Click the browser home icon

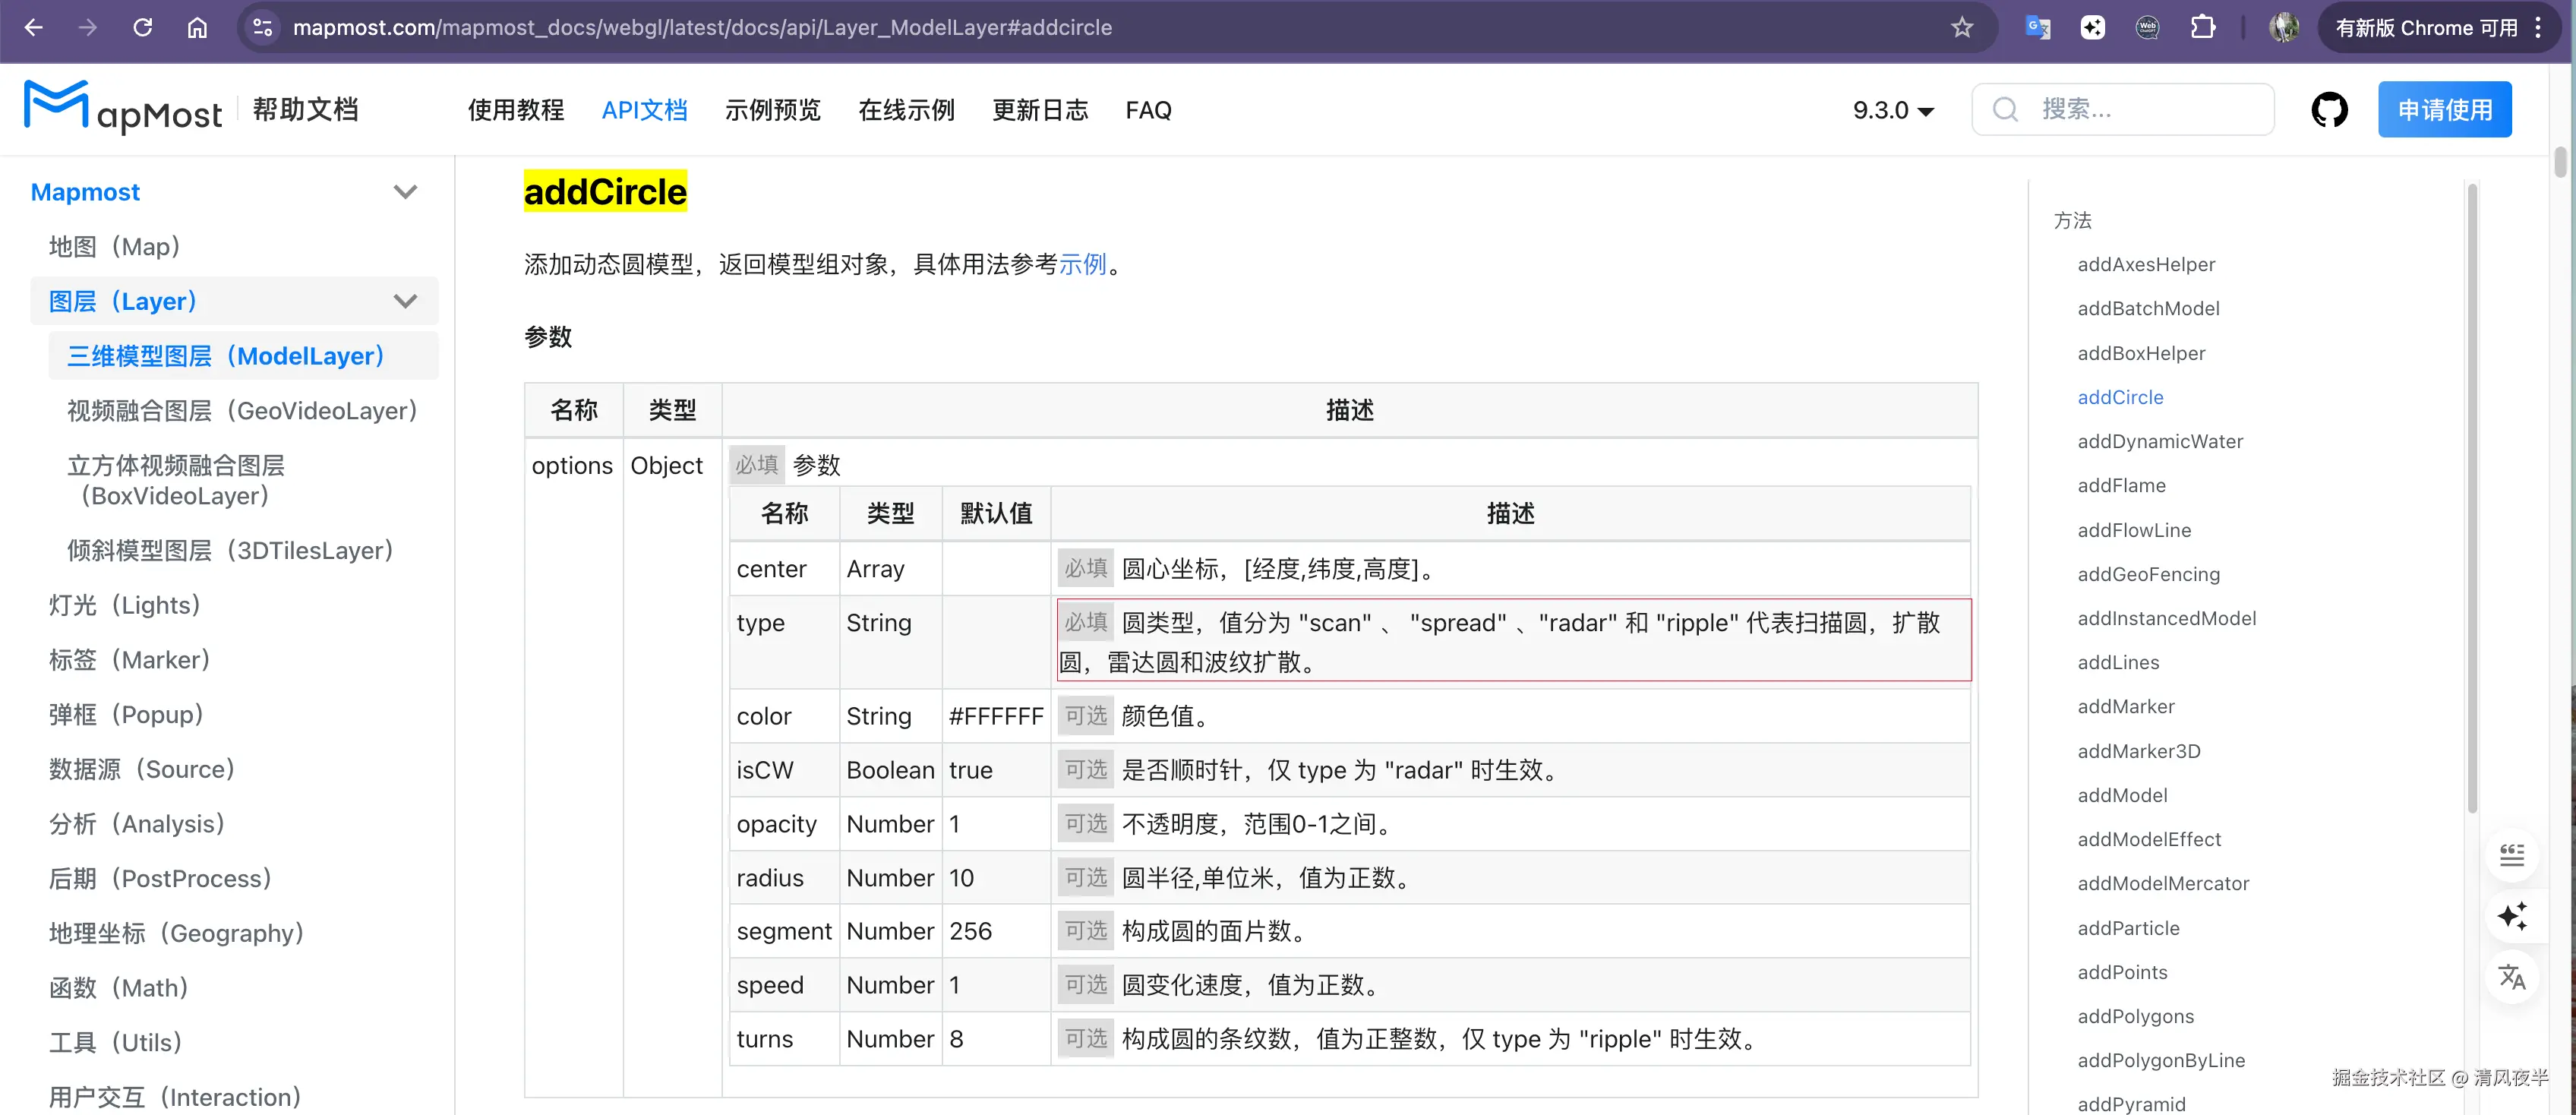[197, 27]
